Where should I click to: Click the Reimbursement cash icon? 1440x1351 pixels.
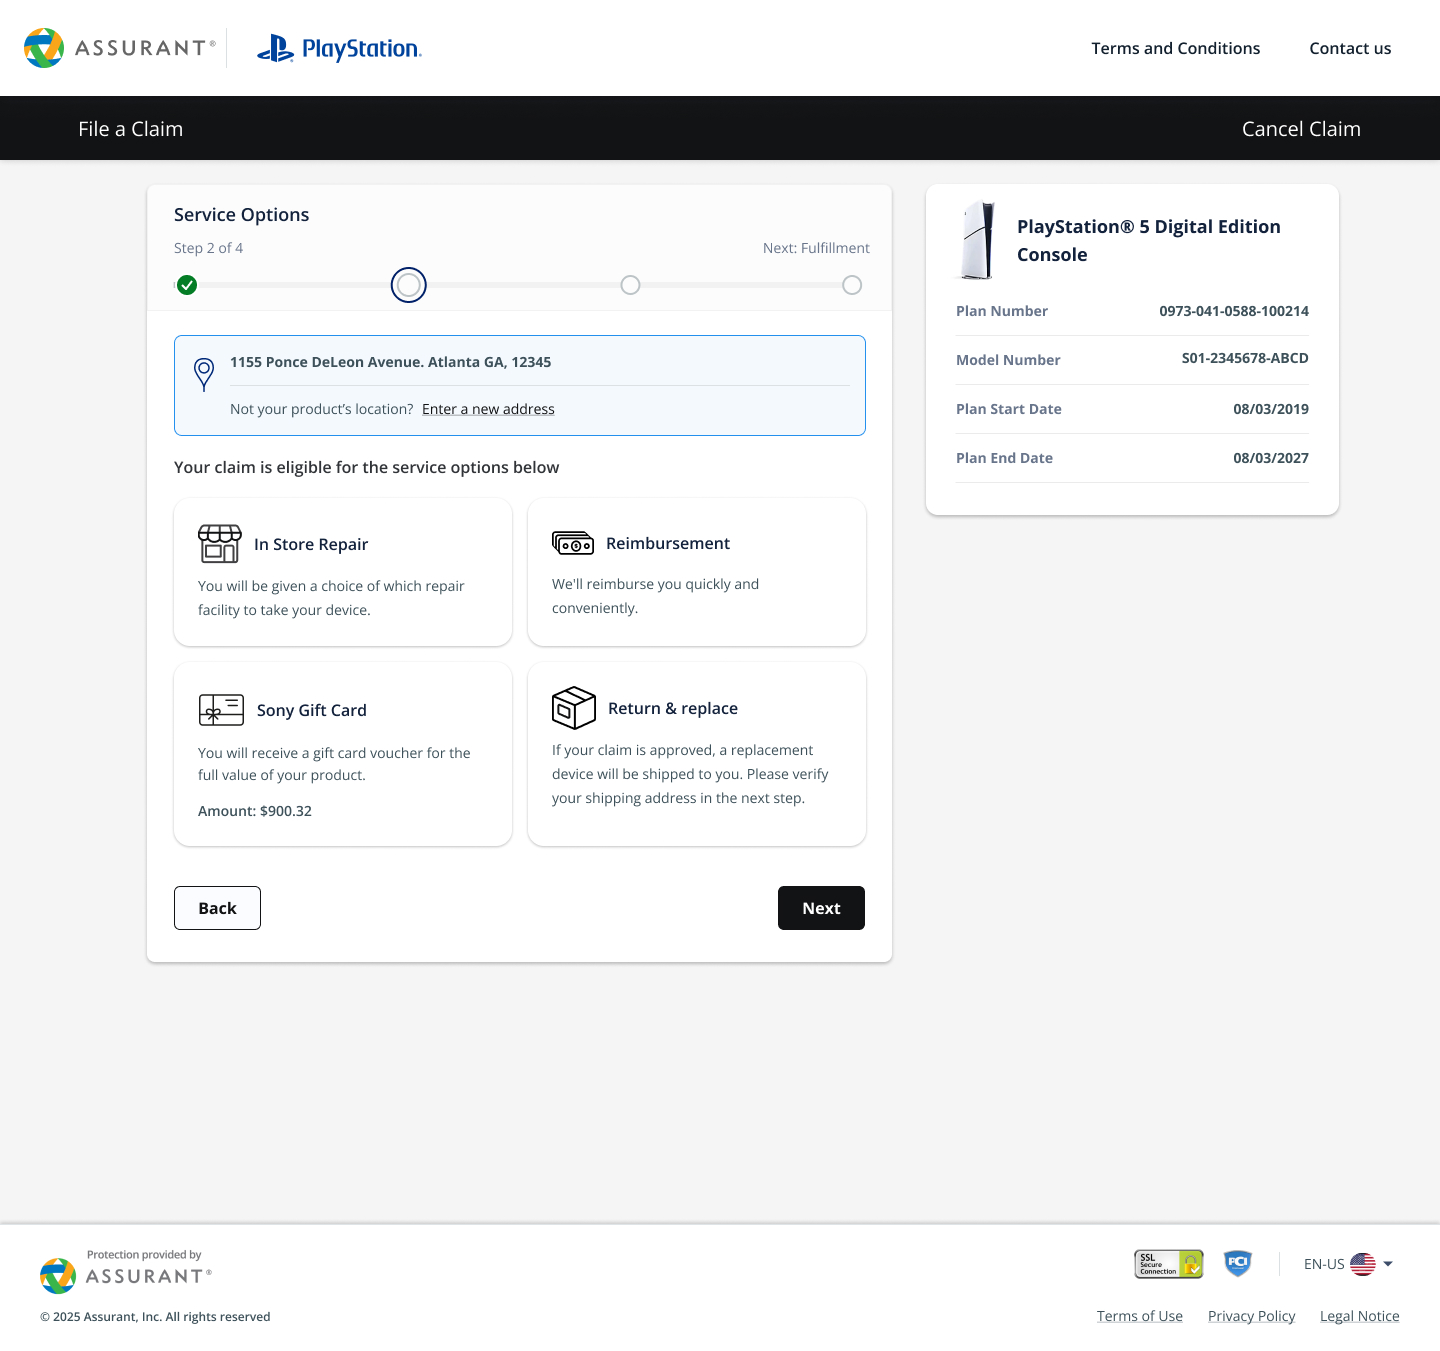tap(573, 543)
